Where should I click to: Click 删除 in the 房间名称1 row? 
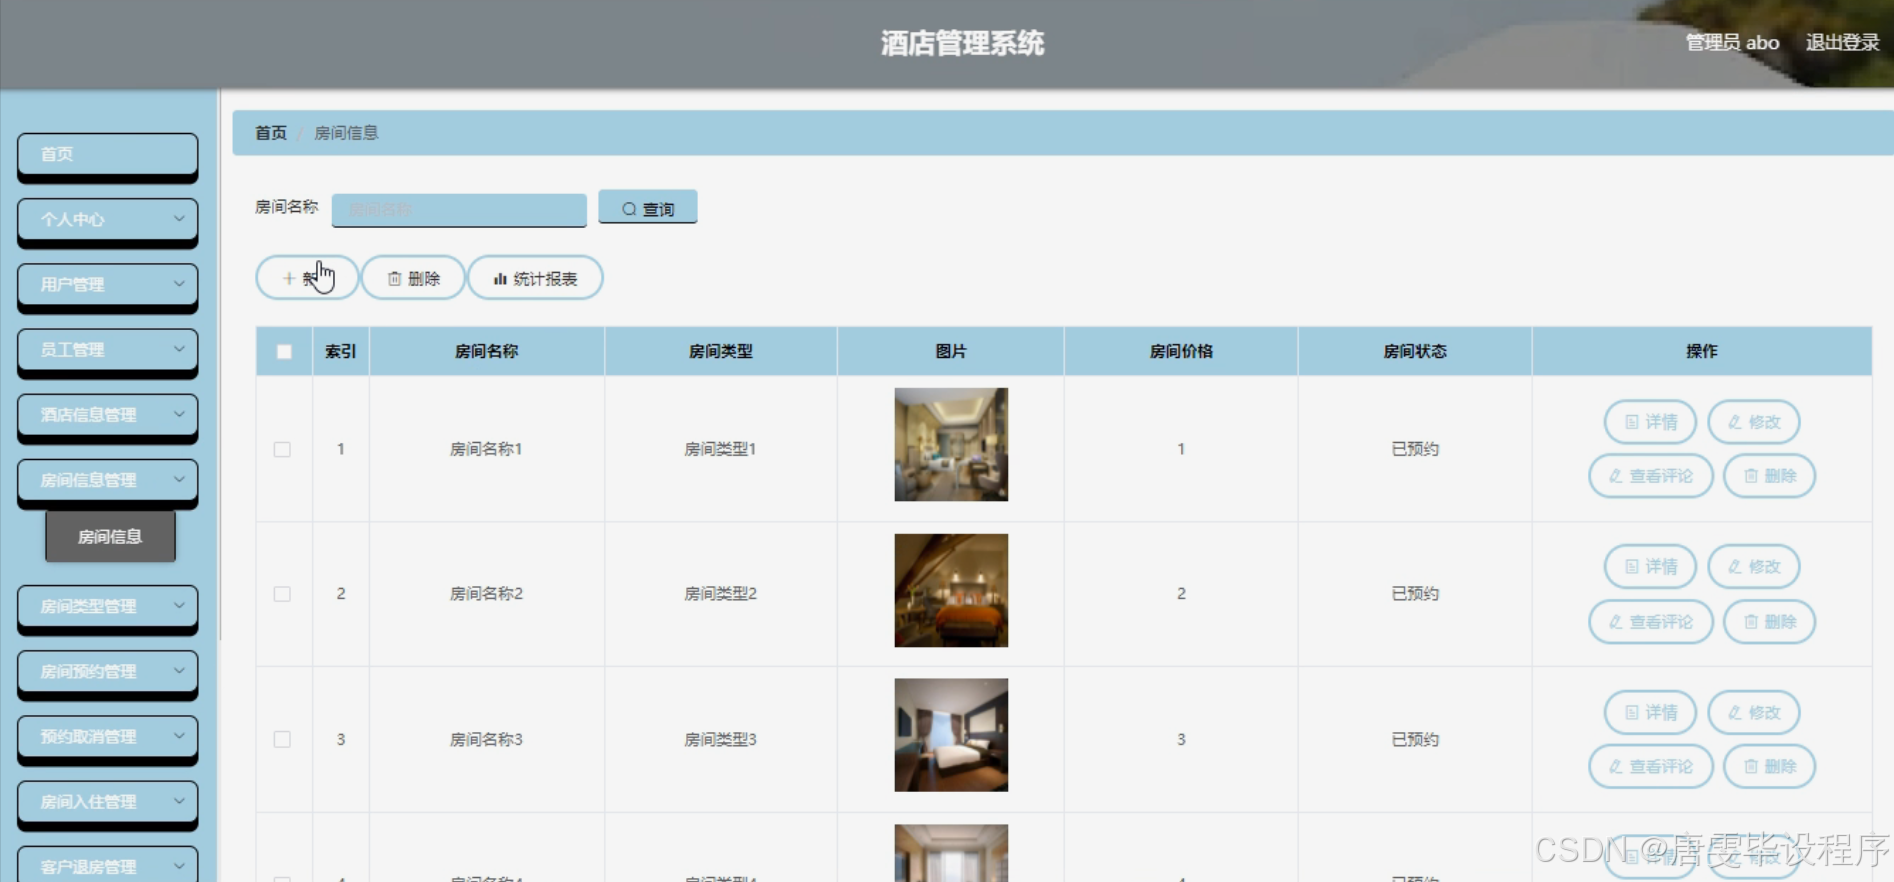(1769, 476)
